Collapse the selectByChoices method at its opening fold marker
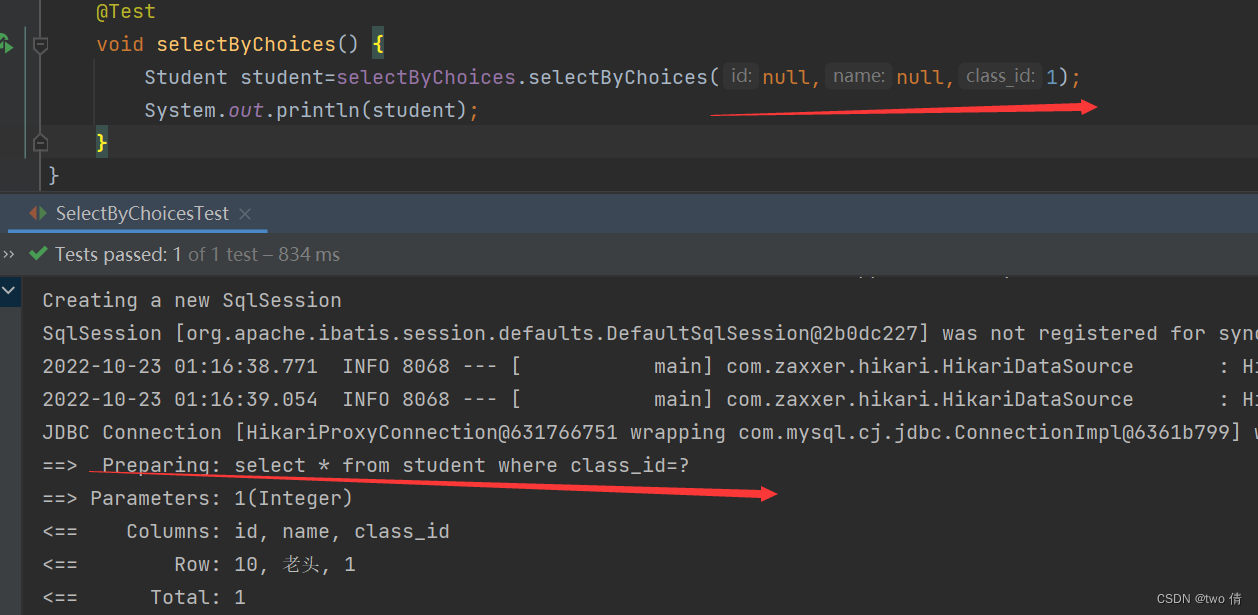1258x615 pixels. [x=40, y=45]
